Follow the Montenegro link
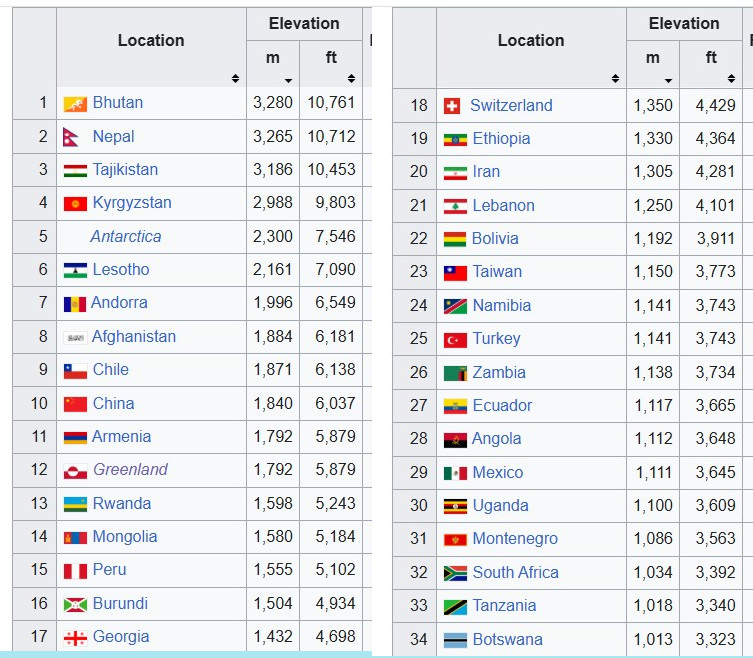Viewport: 753px width, 658px height. click(x=515, y=539)
